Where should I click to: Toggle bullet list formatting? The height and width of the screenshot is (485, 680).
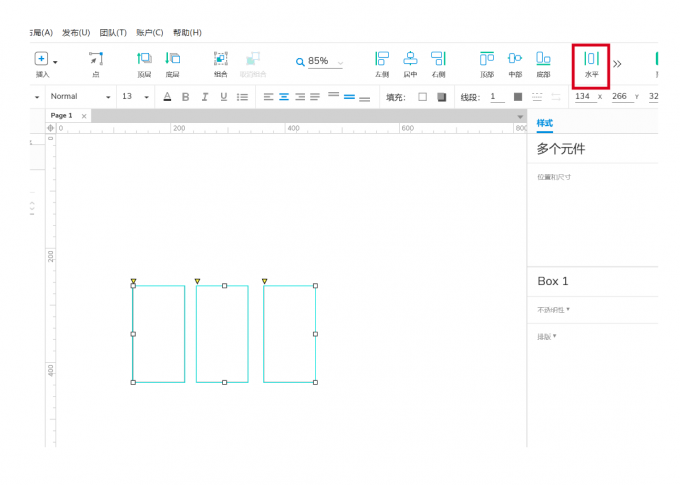tap(242, 97)
